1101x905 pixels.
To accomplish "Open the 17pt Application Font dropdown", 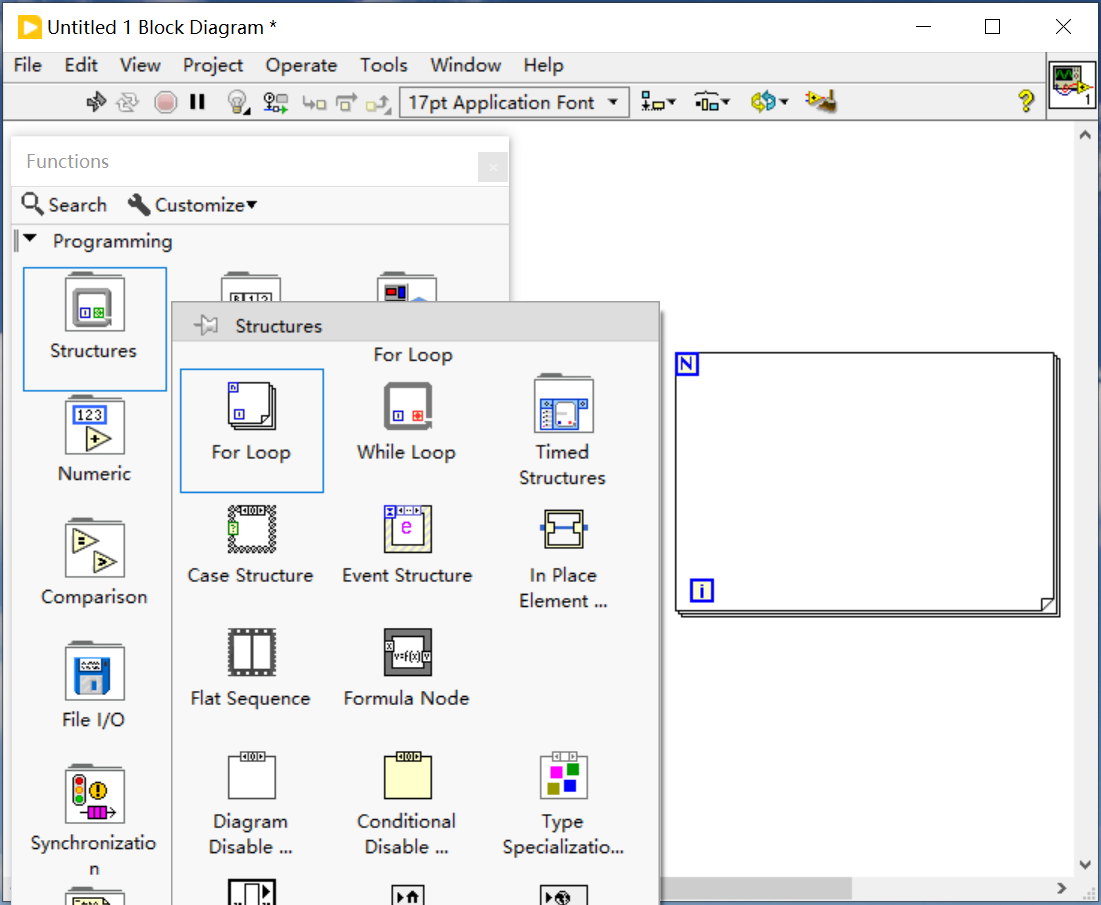I will click(514, 103).
